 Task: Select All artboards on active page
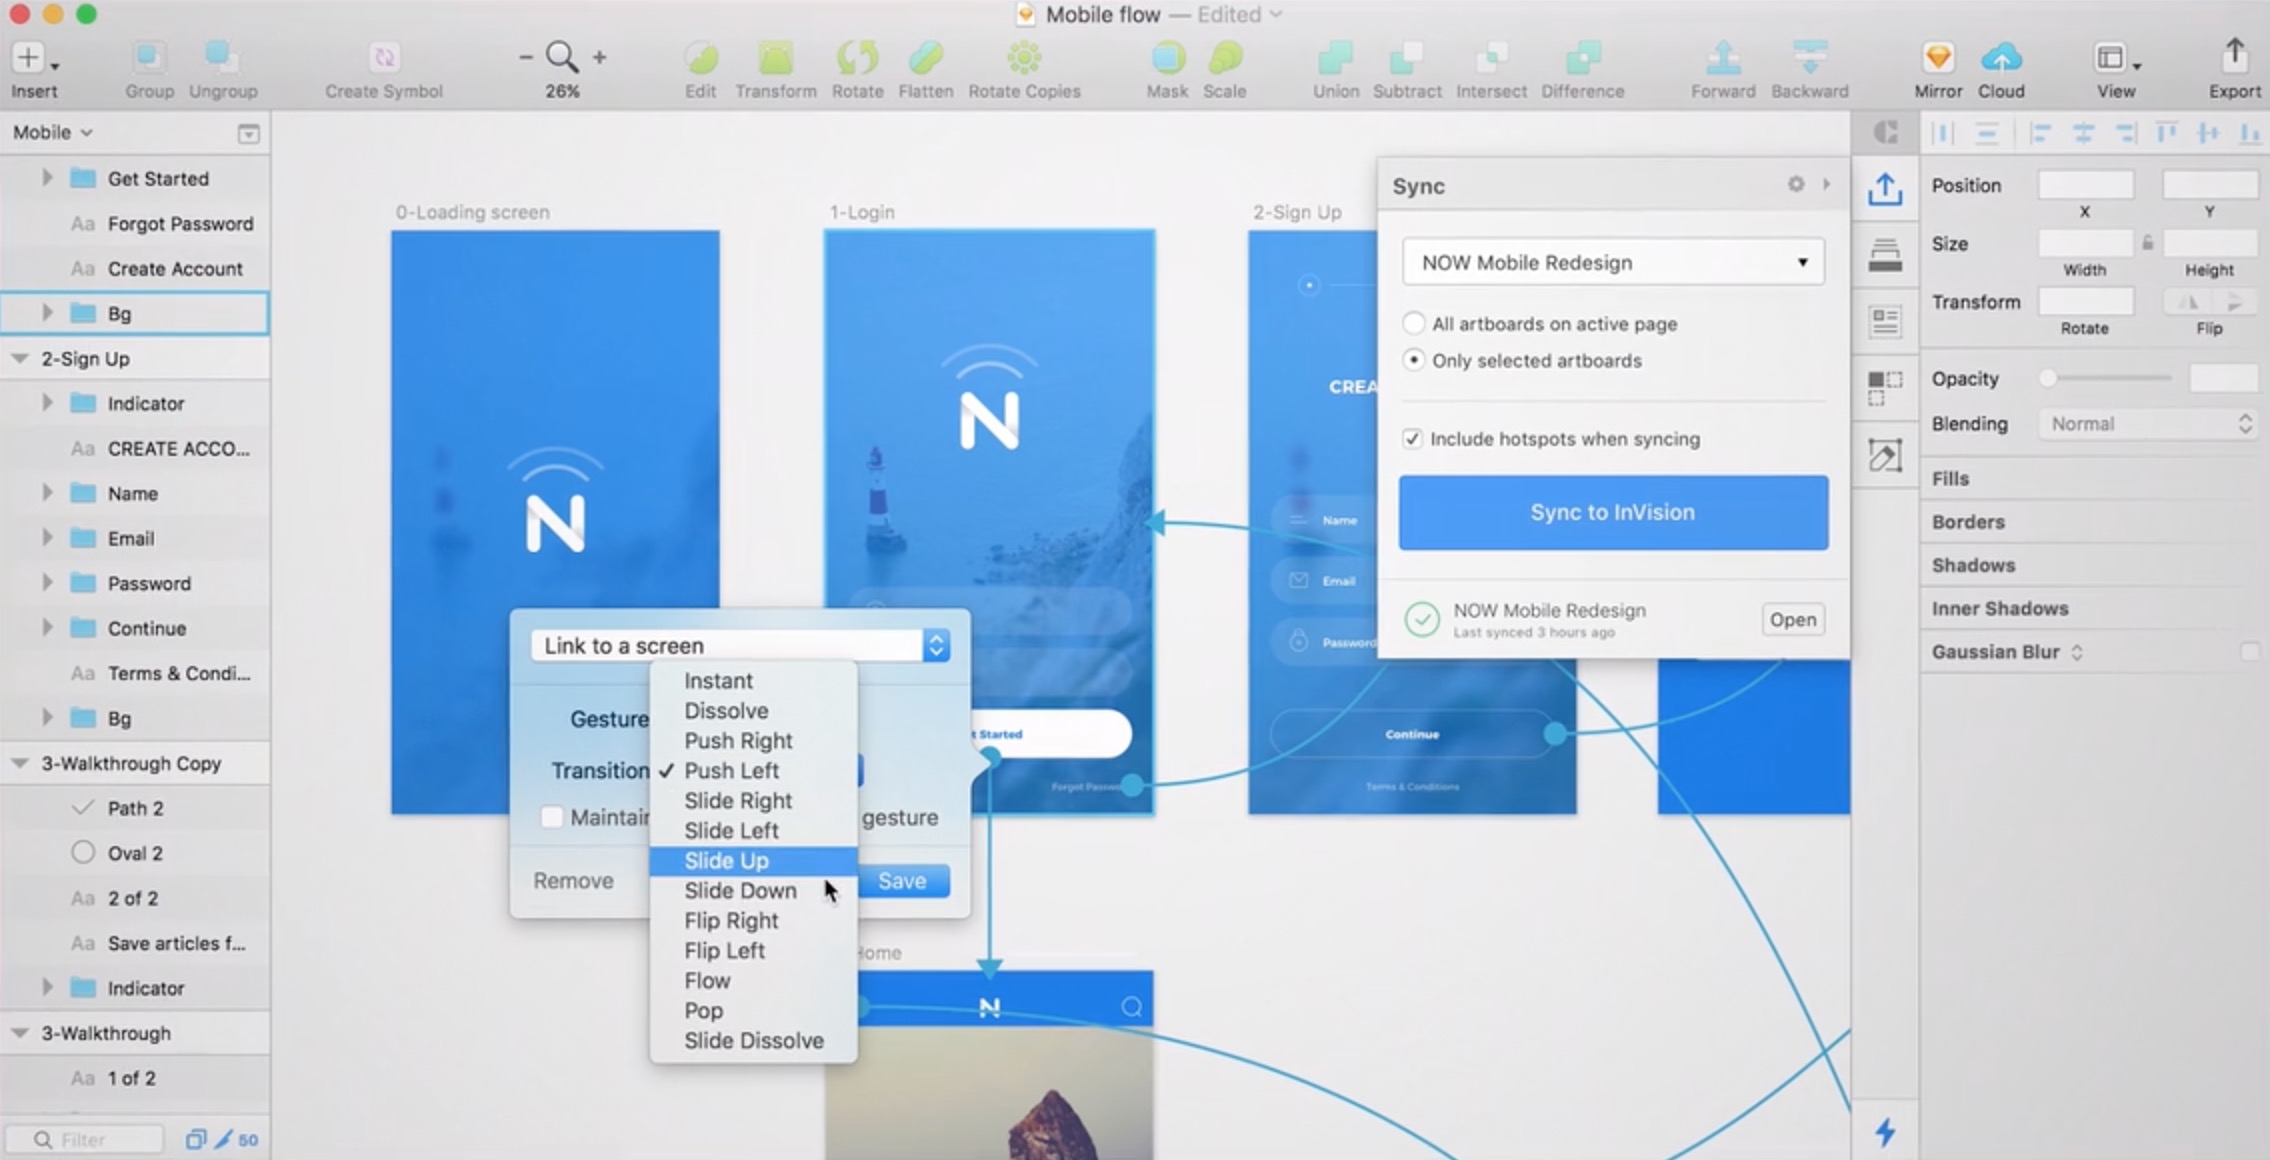click(x=1413, y=323)
